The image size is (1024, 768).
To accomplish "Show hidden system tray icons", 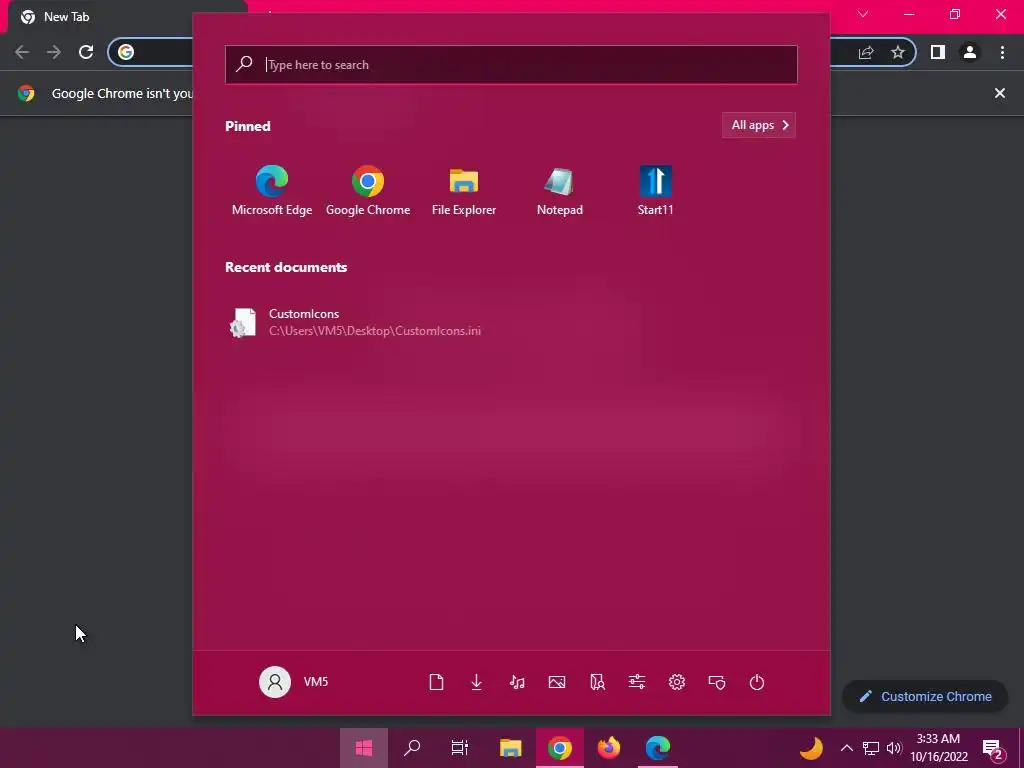I will (846, 748).
